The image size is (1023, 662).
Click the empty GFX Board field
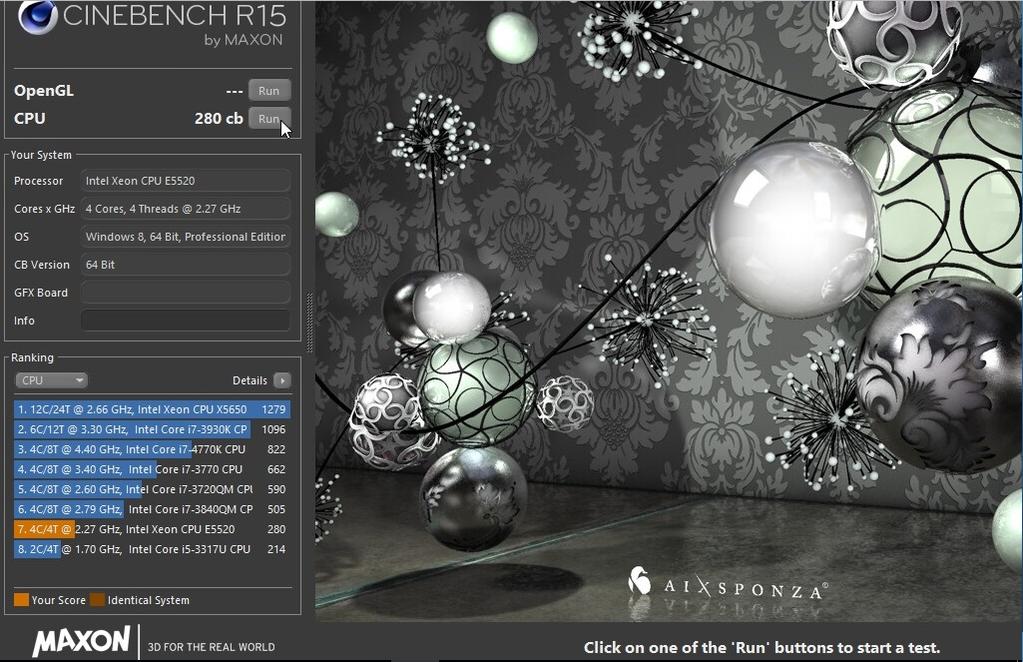(x=185, y=293)
